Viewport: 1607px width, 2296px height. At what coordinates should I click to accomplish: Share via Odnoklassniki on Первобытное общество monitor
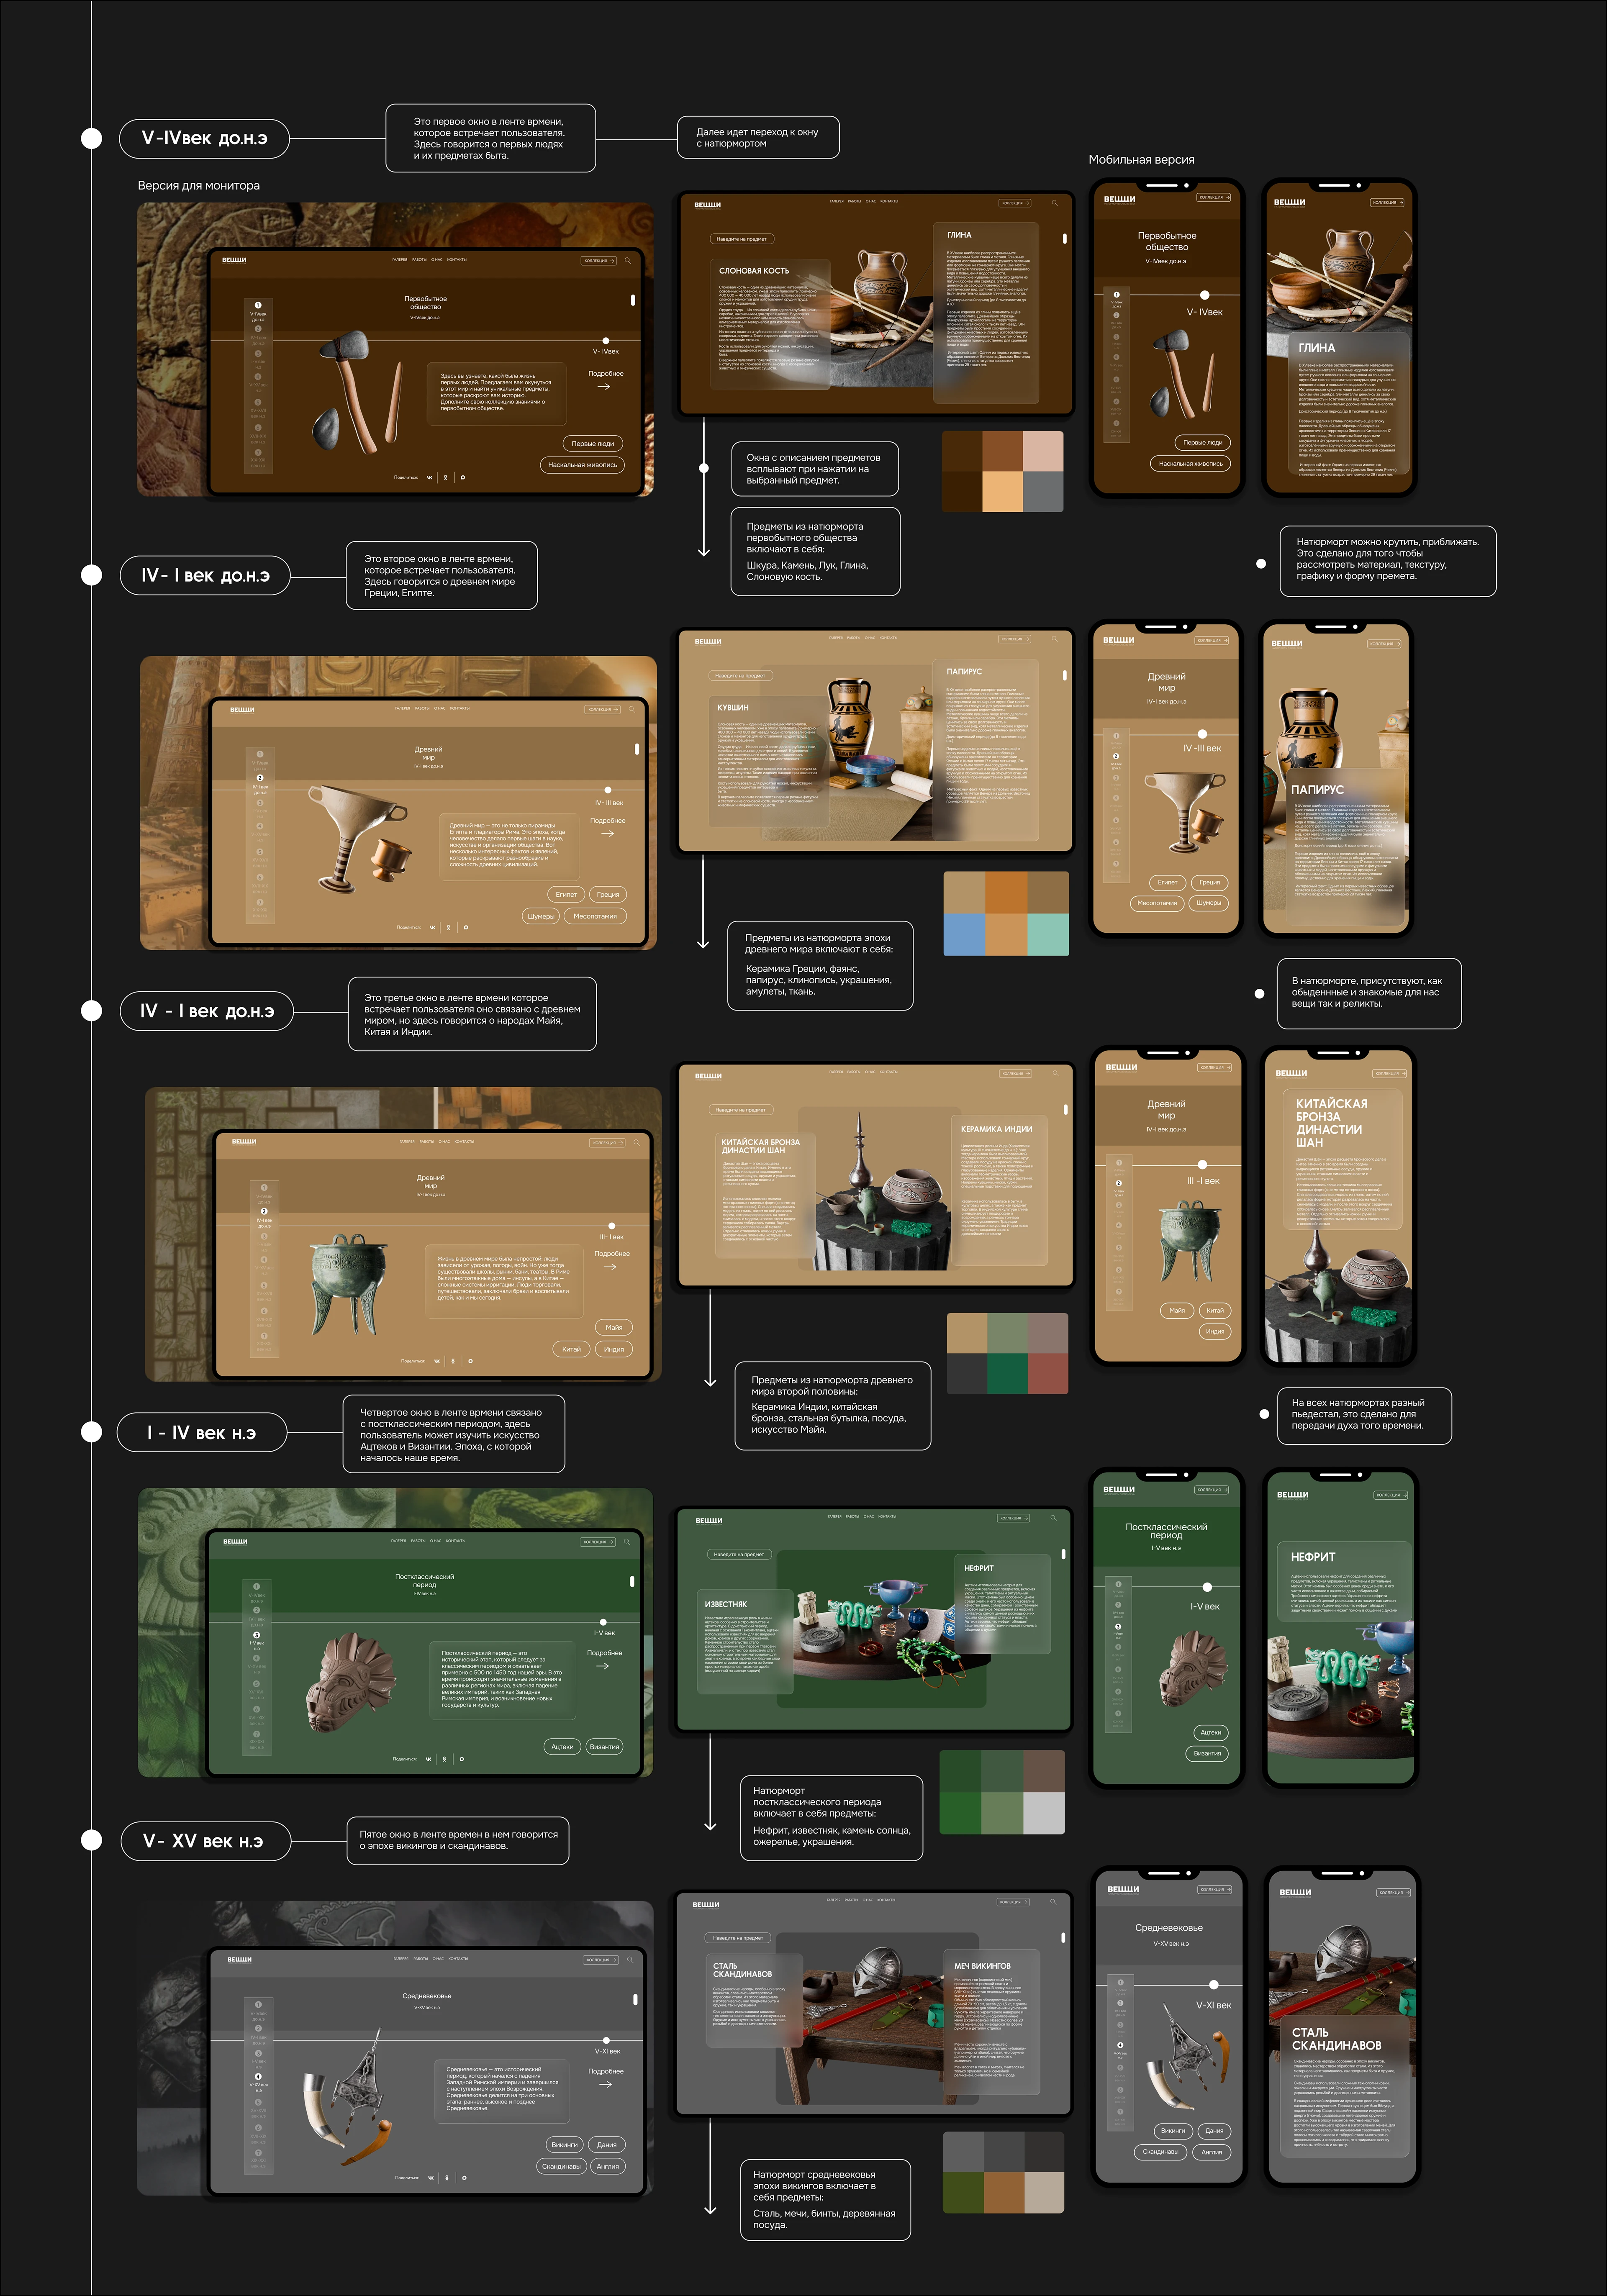click(x=446, y=477)
